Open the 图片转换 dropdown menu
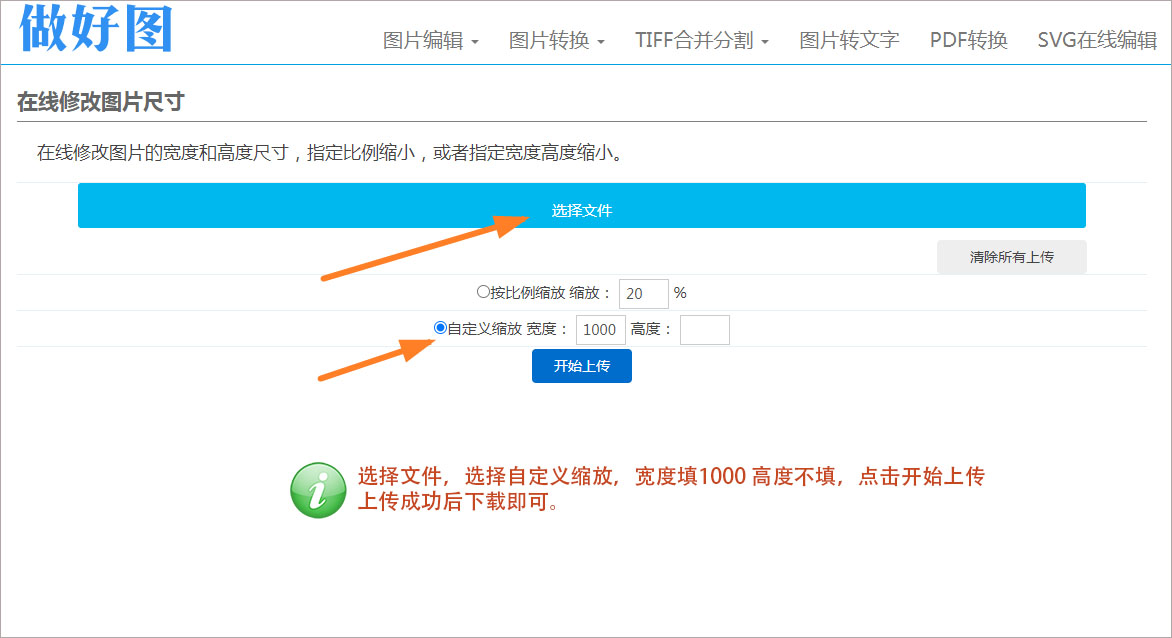The width and height of the screenshot is (1172, 638). point(556,41)
